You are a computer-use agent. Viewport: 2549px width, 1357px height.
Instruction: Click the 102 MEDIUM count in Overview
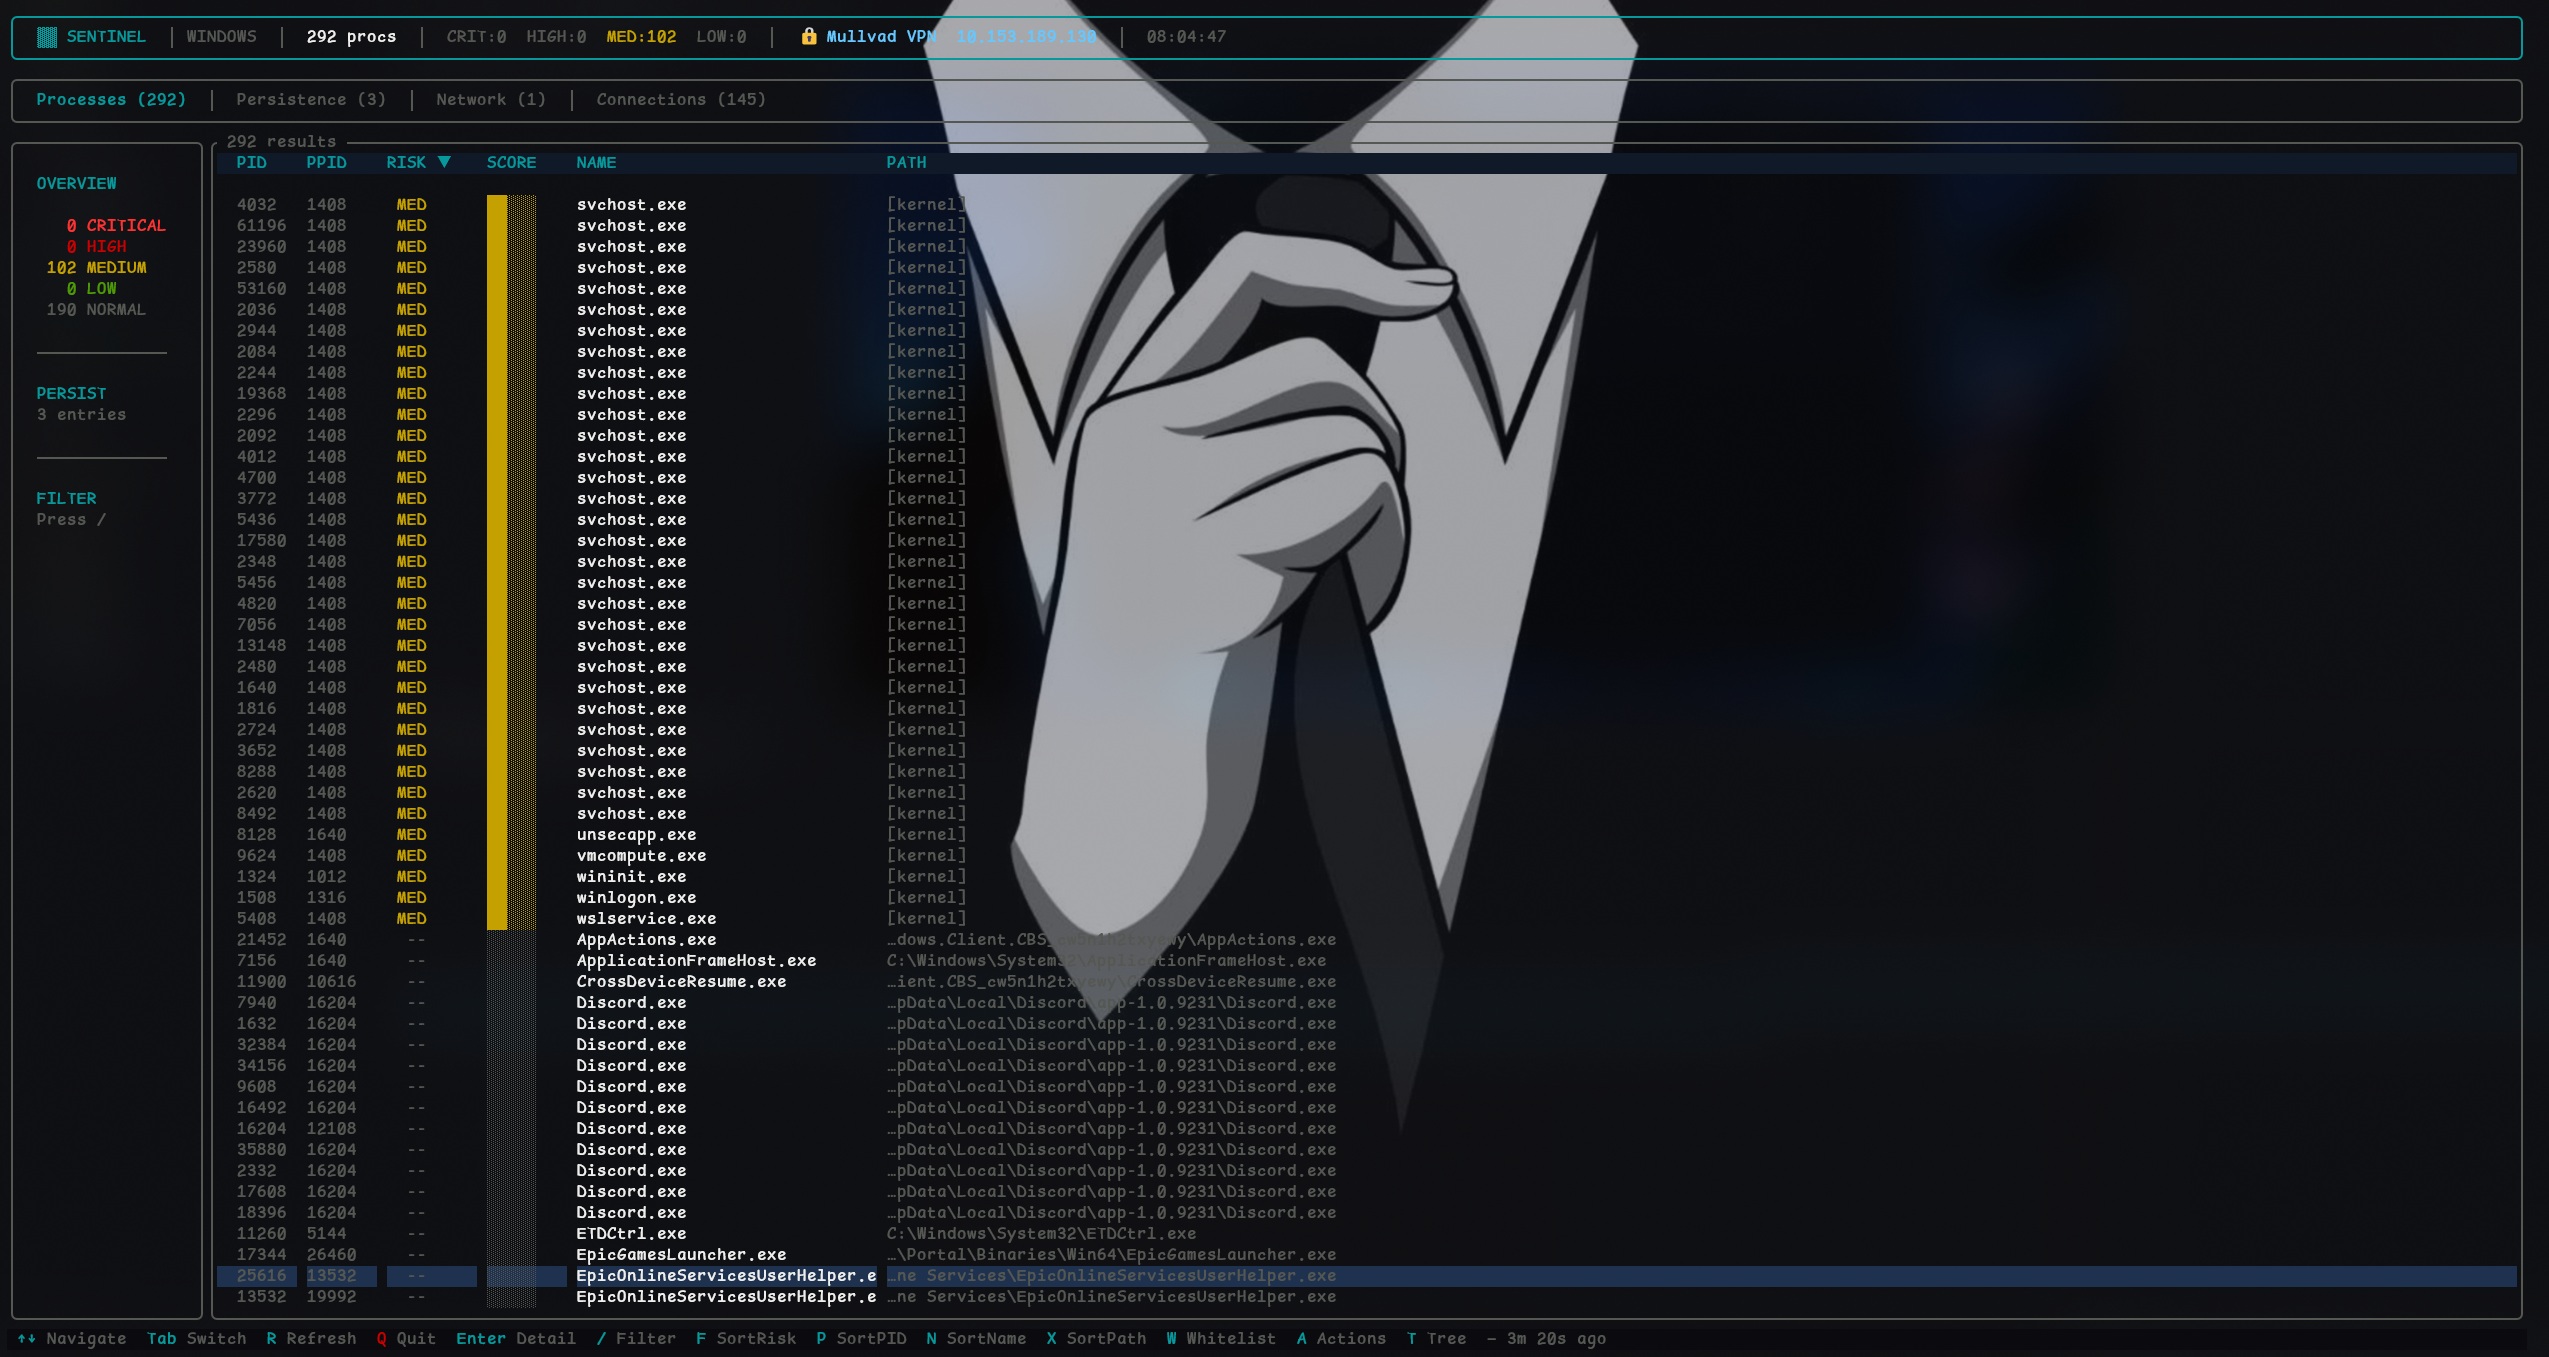point(97,267)
